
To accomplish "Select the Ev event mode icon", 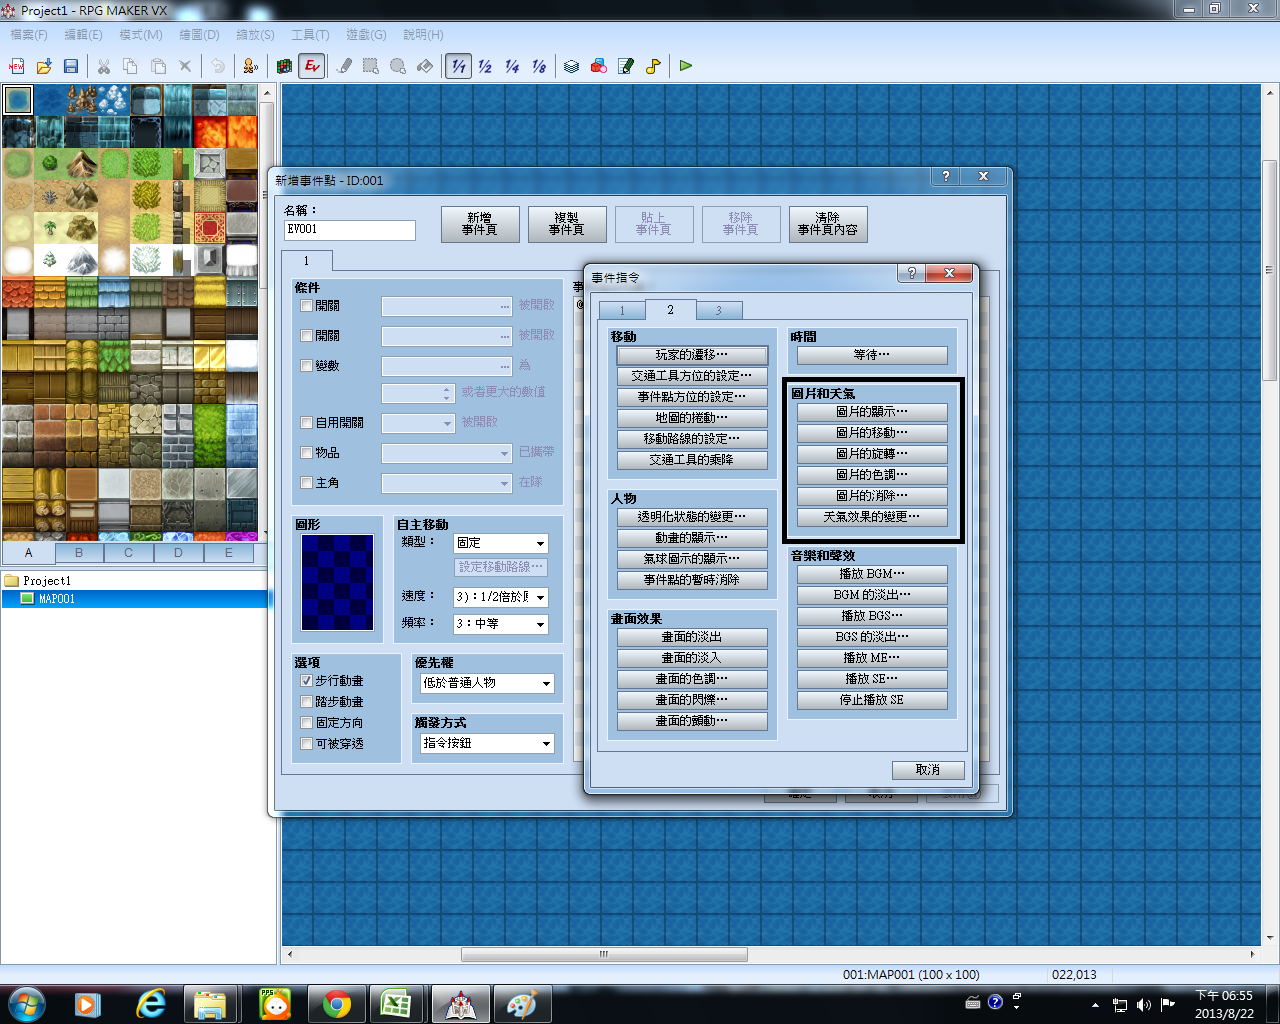I will (x=312, y=66).
